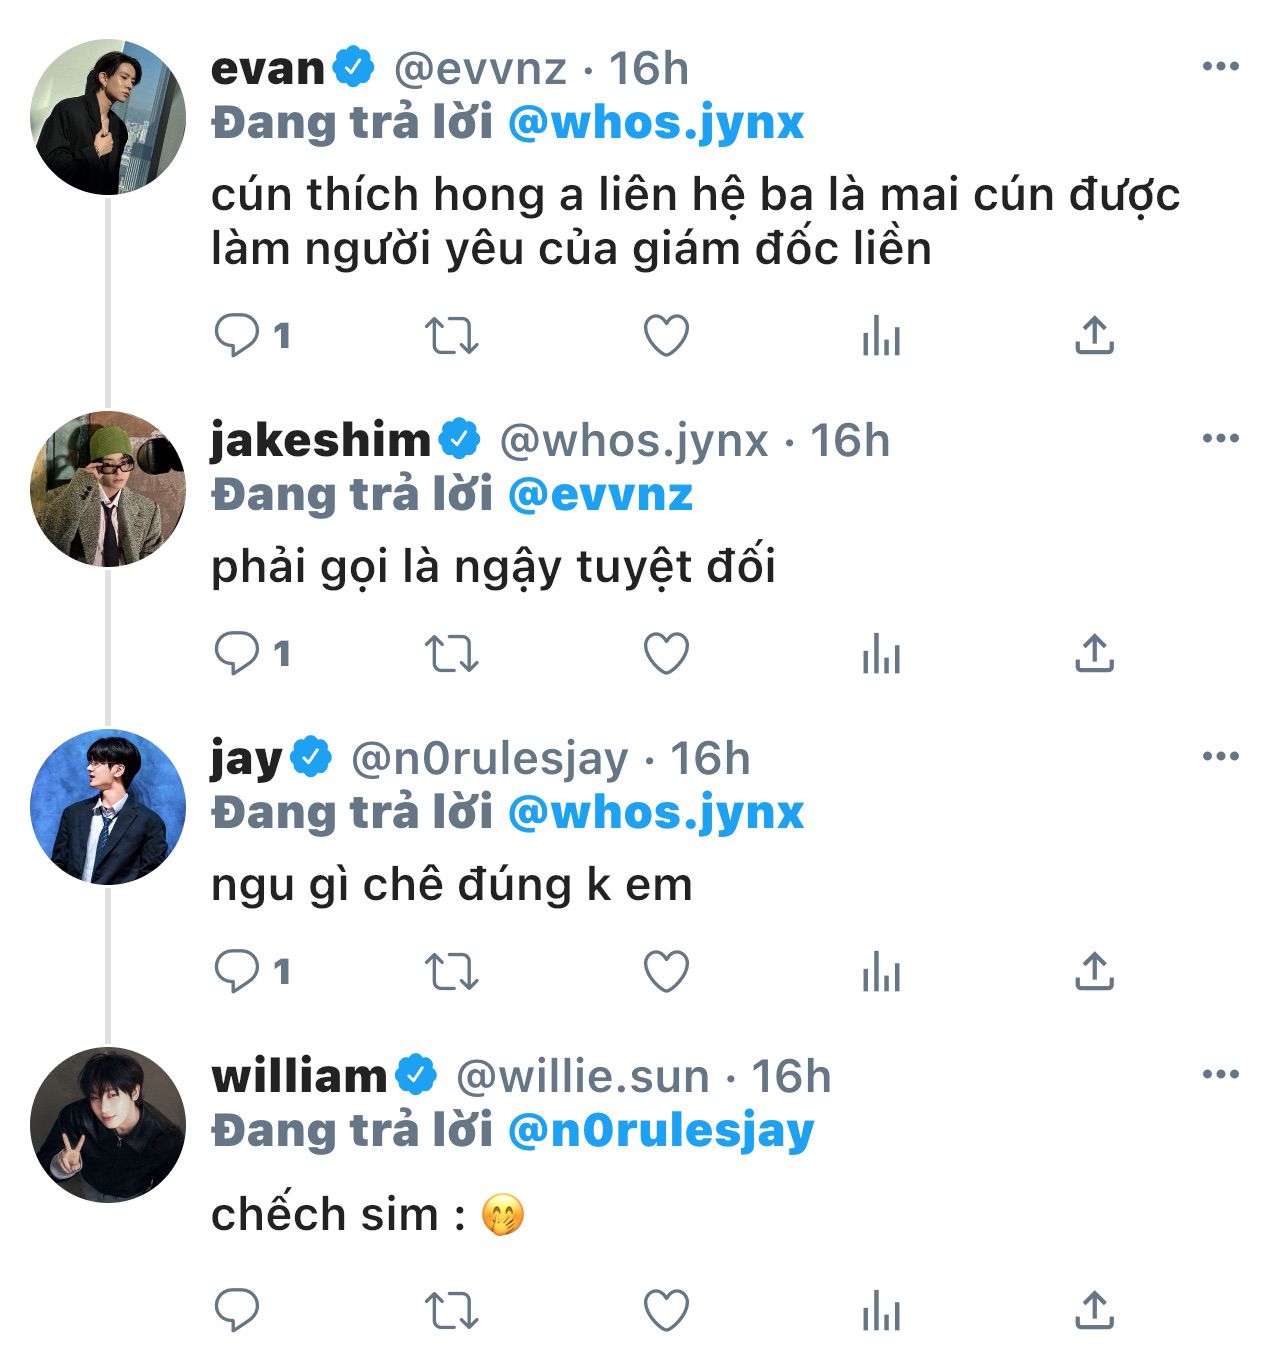Screen dimensions: 1284x1352
Task: Like evan's tweet
Action: [666, 336]
